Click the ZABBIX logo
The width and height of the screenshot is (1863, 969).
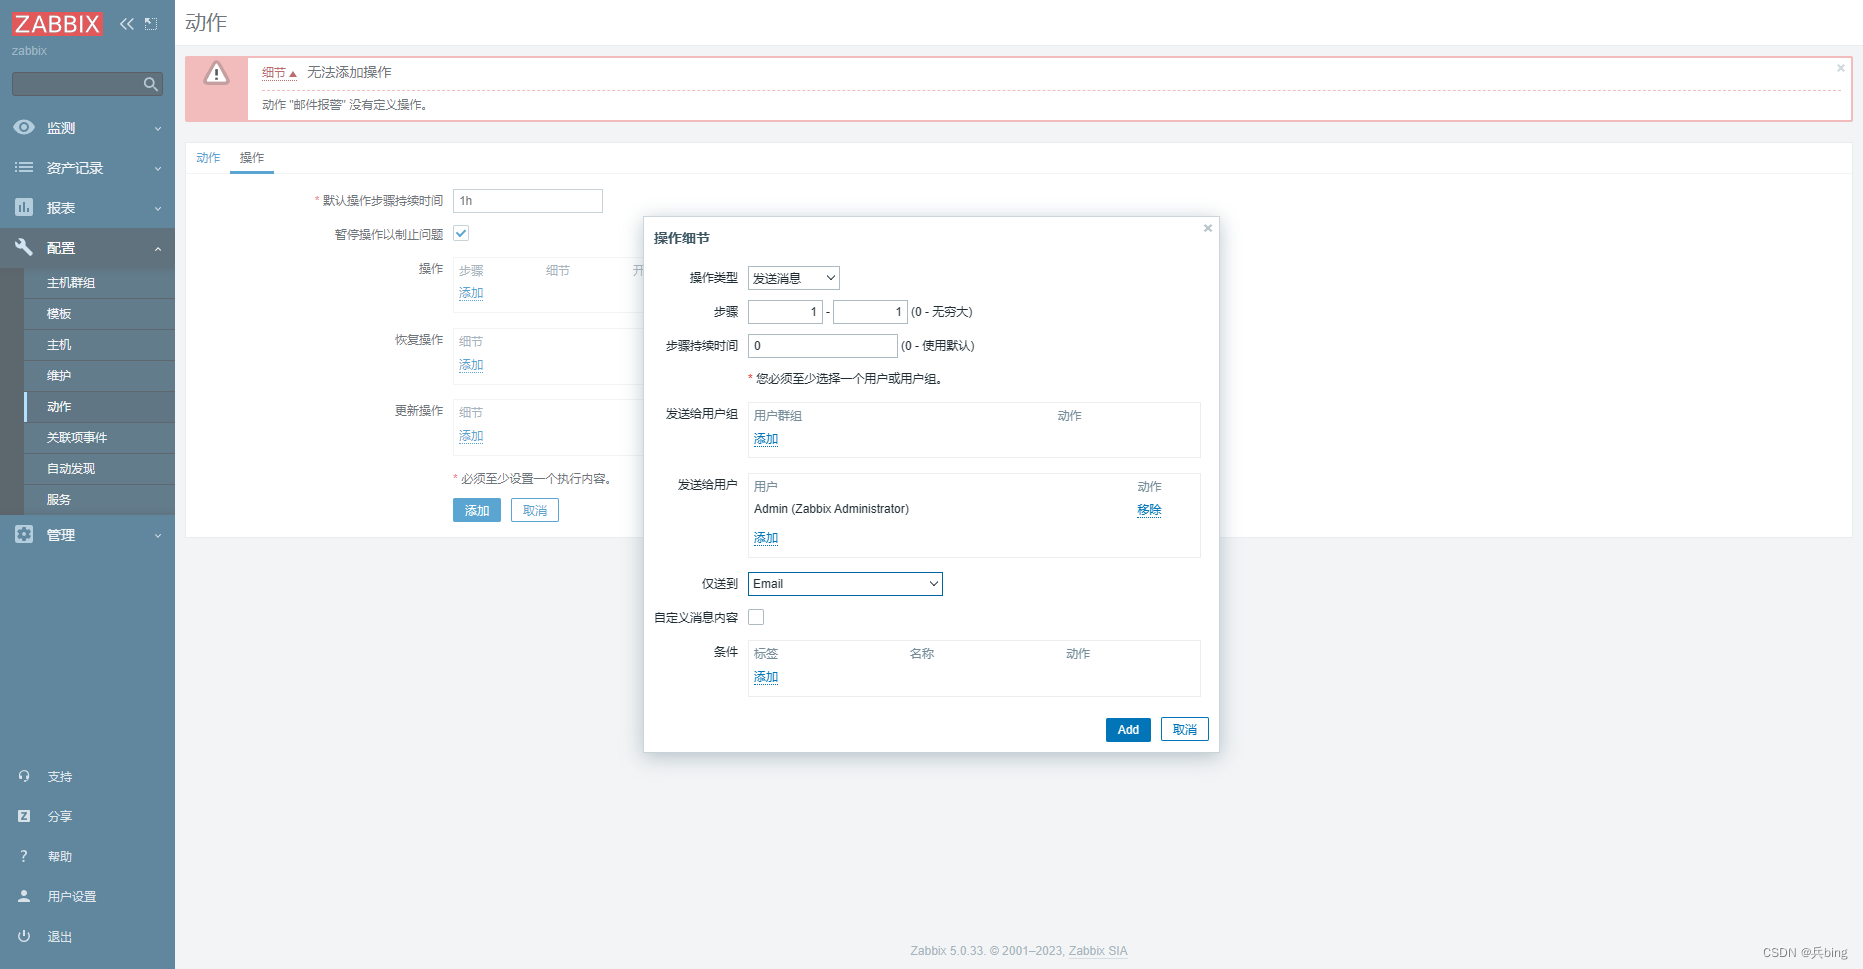point(57,23)
